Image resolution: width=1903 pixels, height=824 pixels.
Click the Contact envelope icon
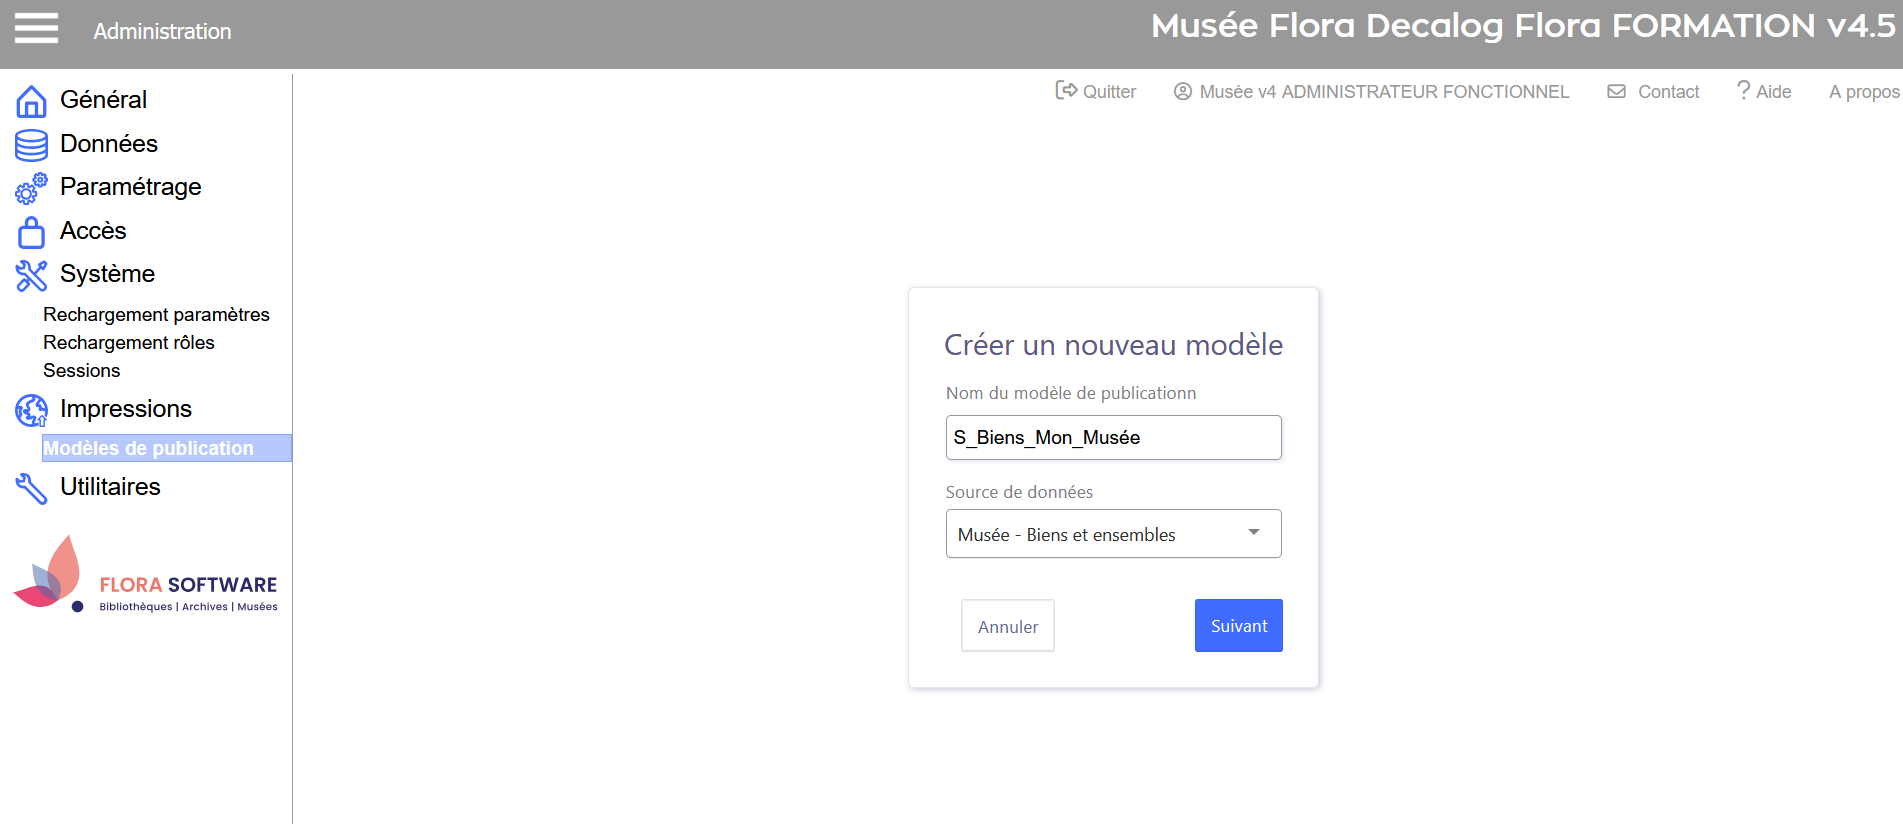tap(1616, 92)
